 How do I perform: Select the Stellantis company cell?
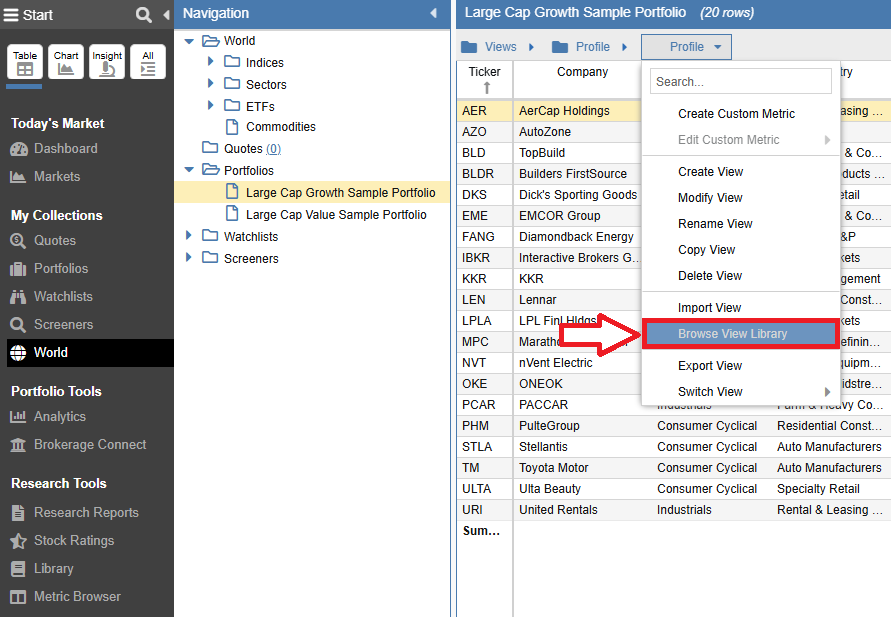point(583,447)
